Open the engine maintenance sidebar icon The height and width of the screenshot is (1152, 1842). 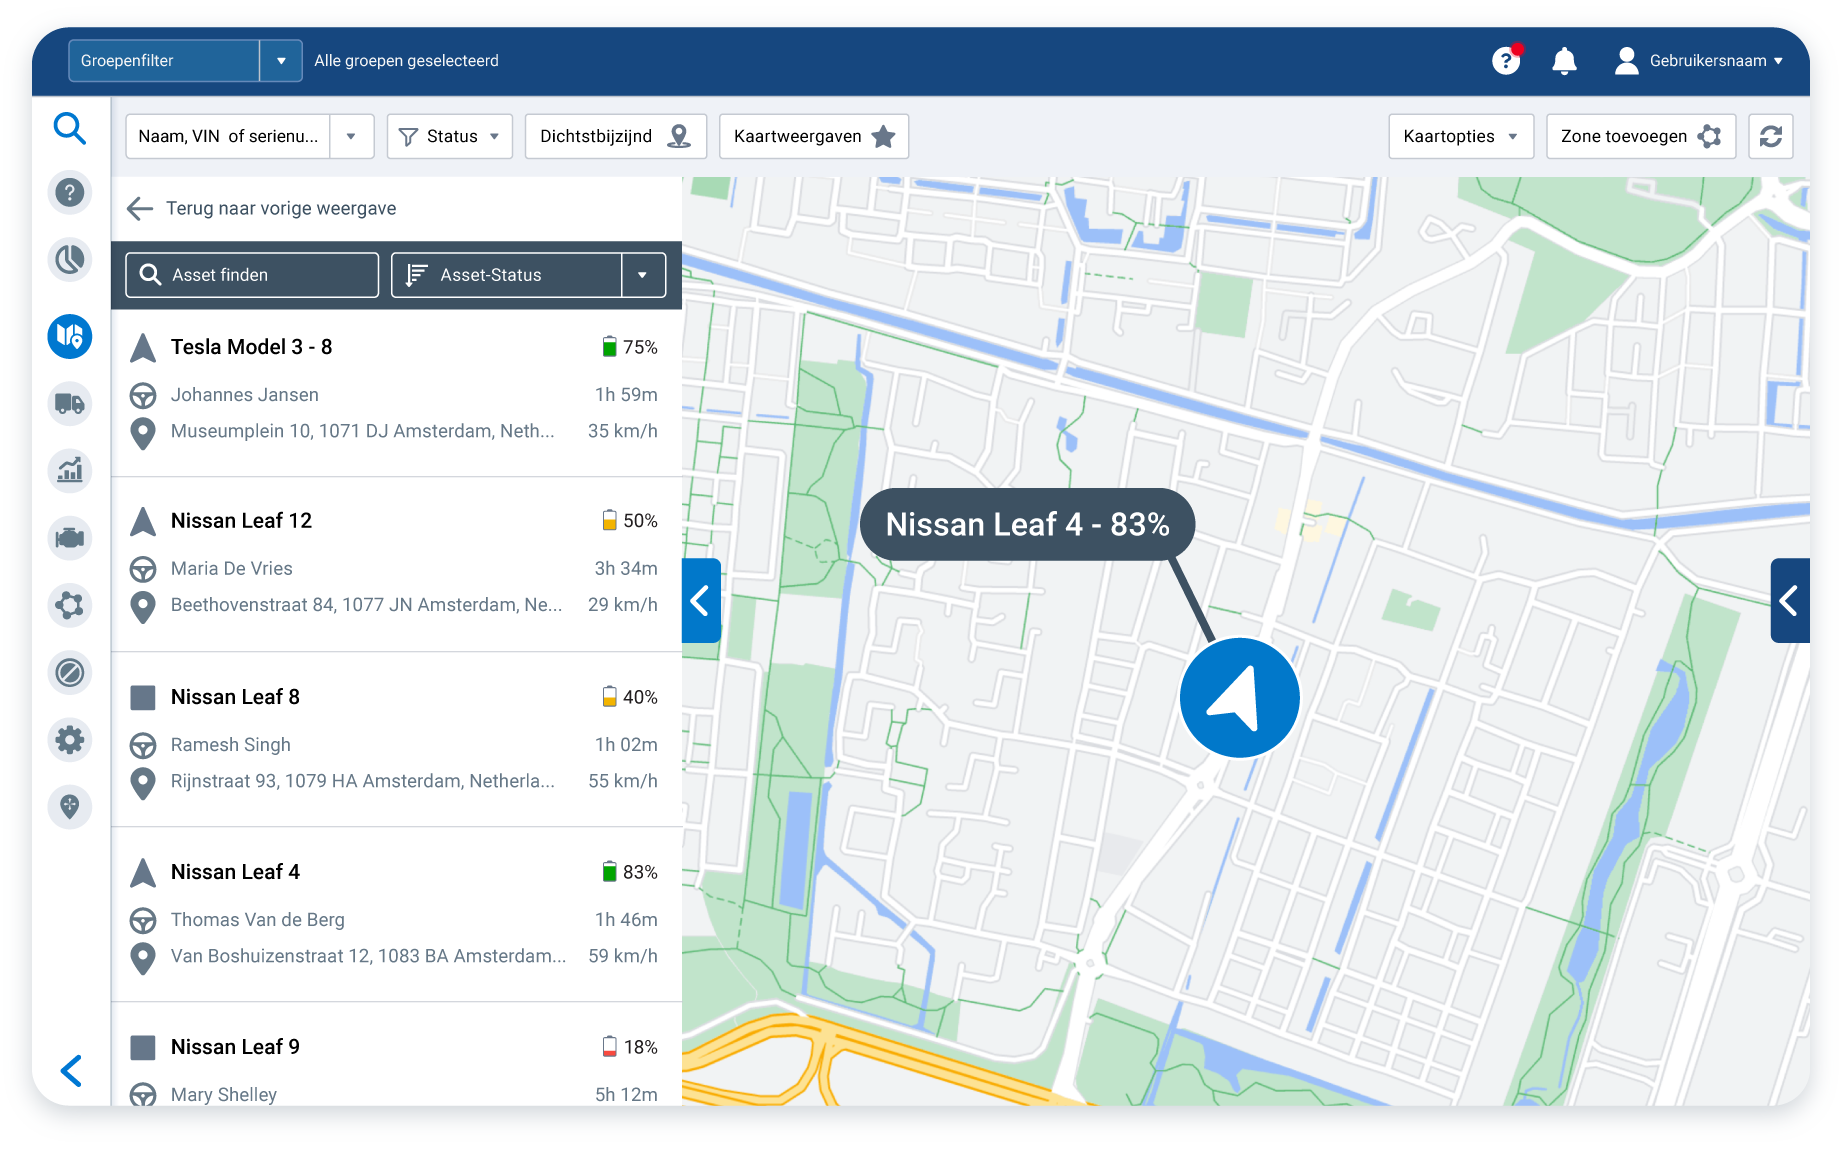point(69,538)
